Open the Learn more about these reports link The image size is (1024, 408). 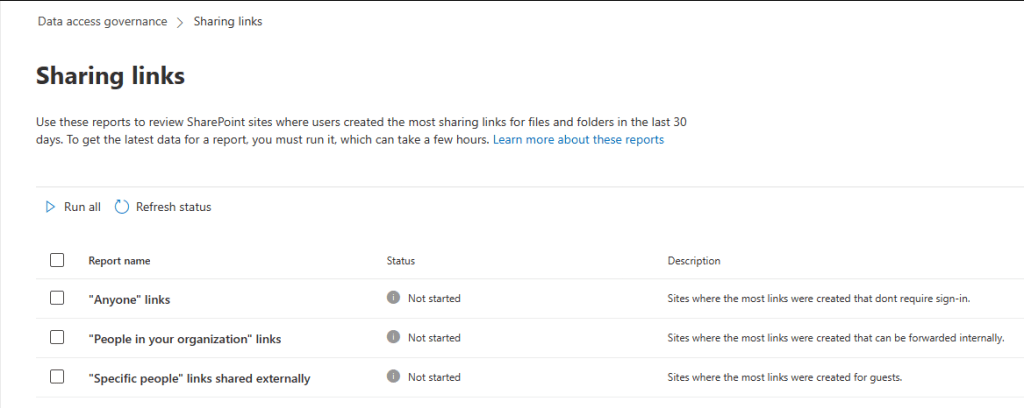(x=578, y=140)
